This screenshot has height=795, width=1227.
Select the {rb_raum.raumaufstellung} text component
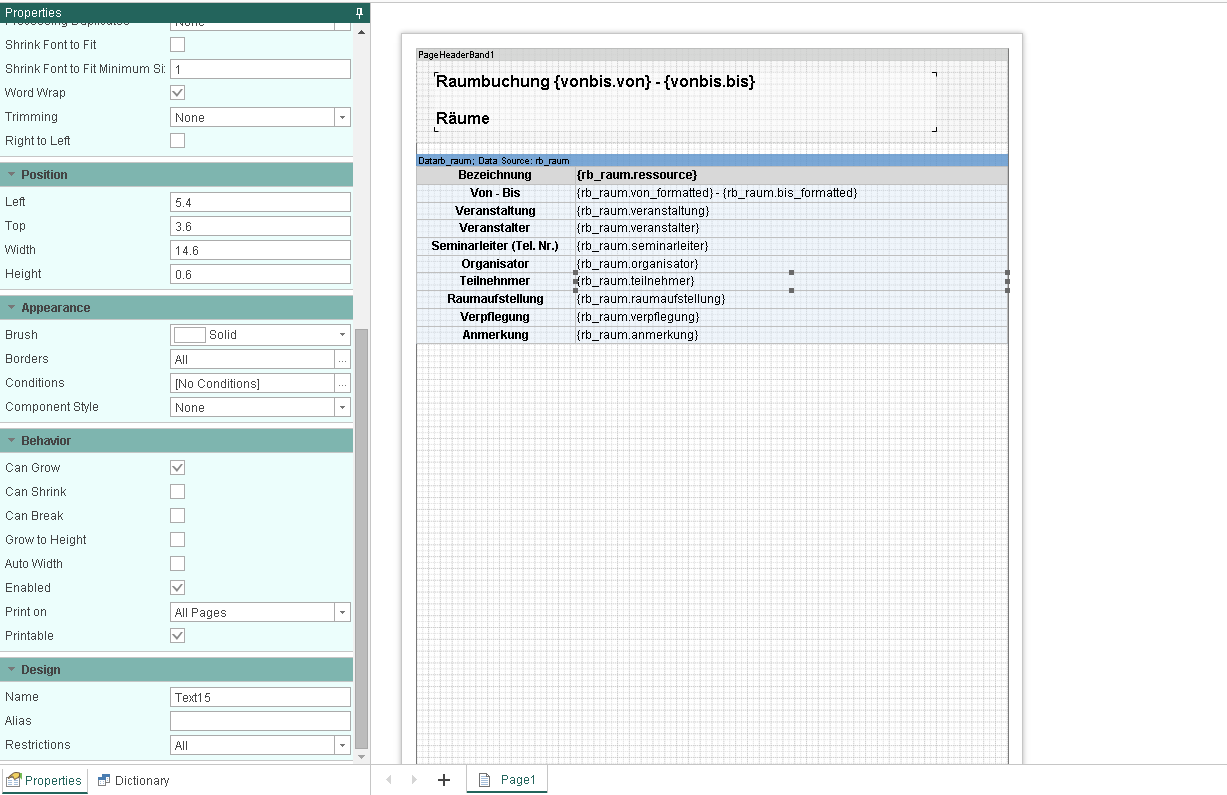791,299
